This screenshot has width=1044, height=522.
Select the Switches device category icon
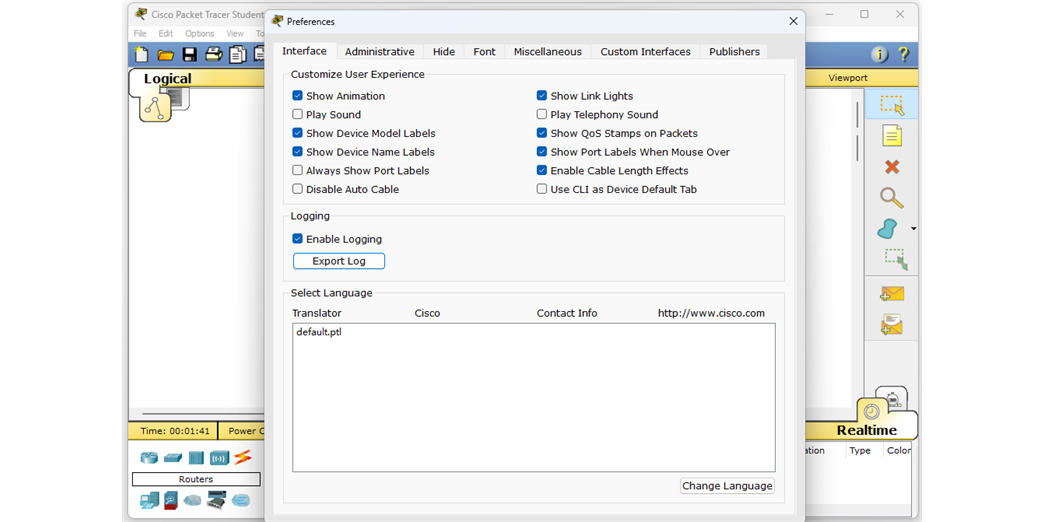172,458
